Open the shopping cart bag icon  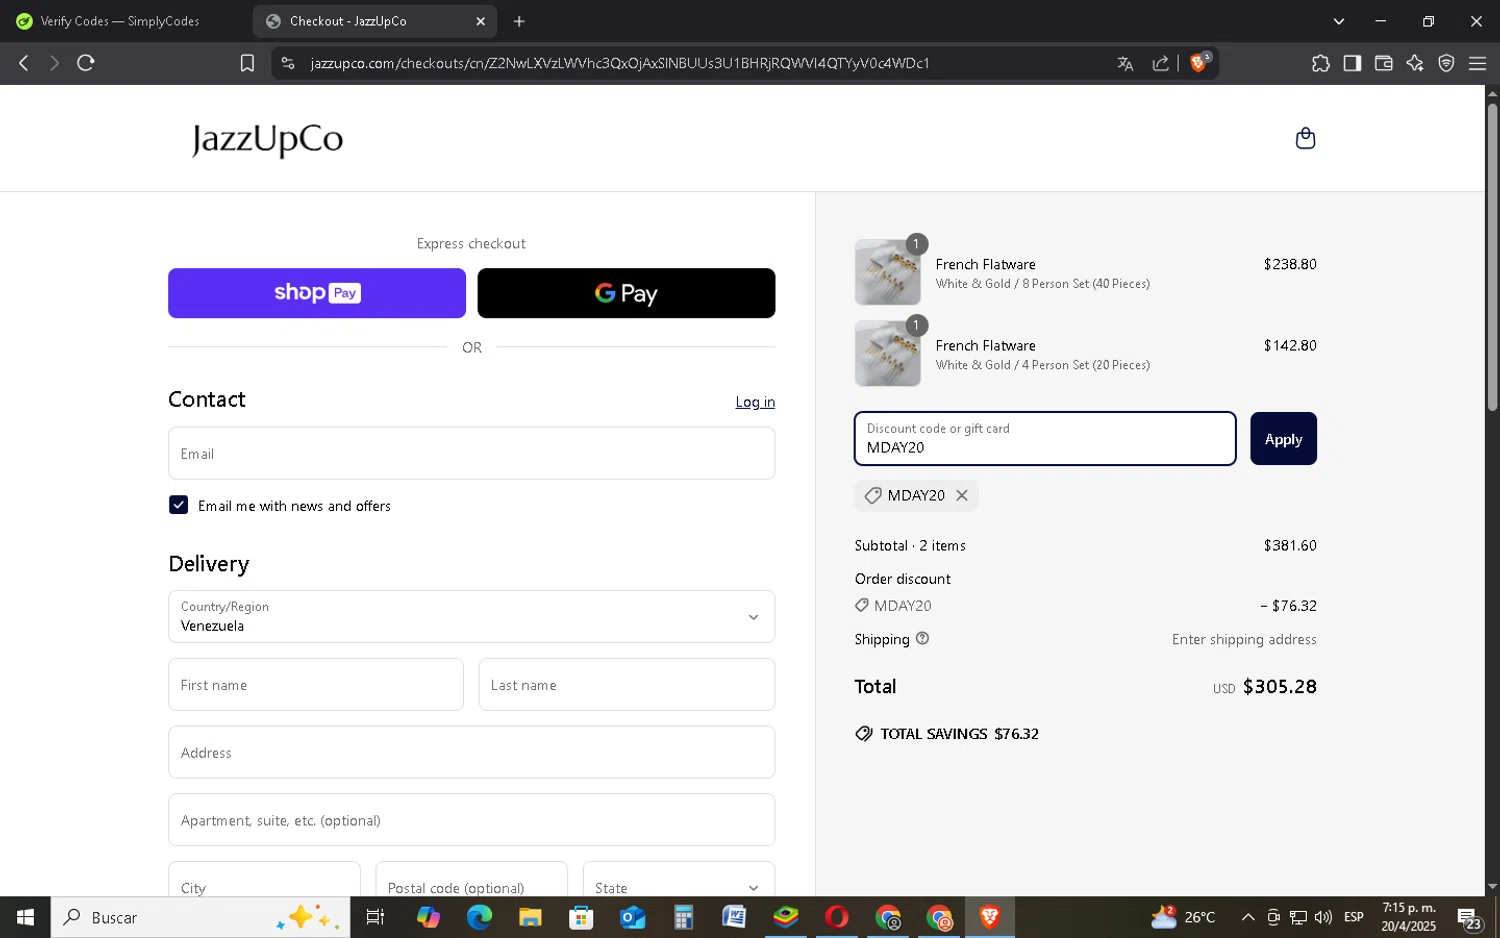[1305, 138]
